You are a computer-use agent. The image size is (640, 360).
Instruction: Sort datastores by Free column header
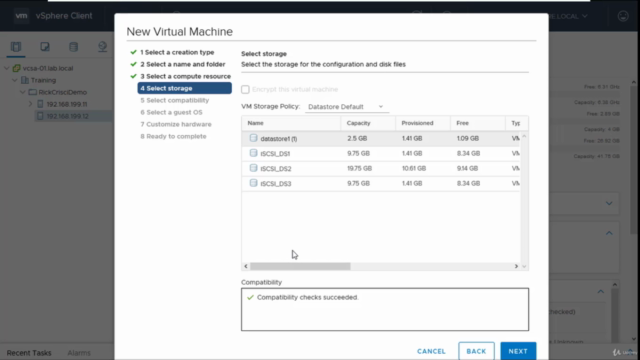click(478, 123)
